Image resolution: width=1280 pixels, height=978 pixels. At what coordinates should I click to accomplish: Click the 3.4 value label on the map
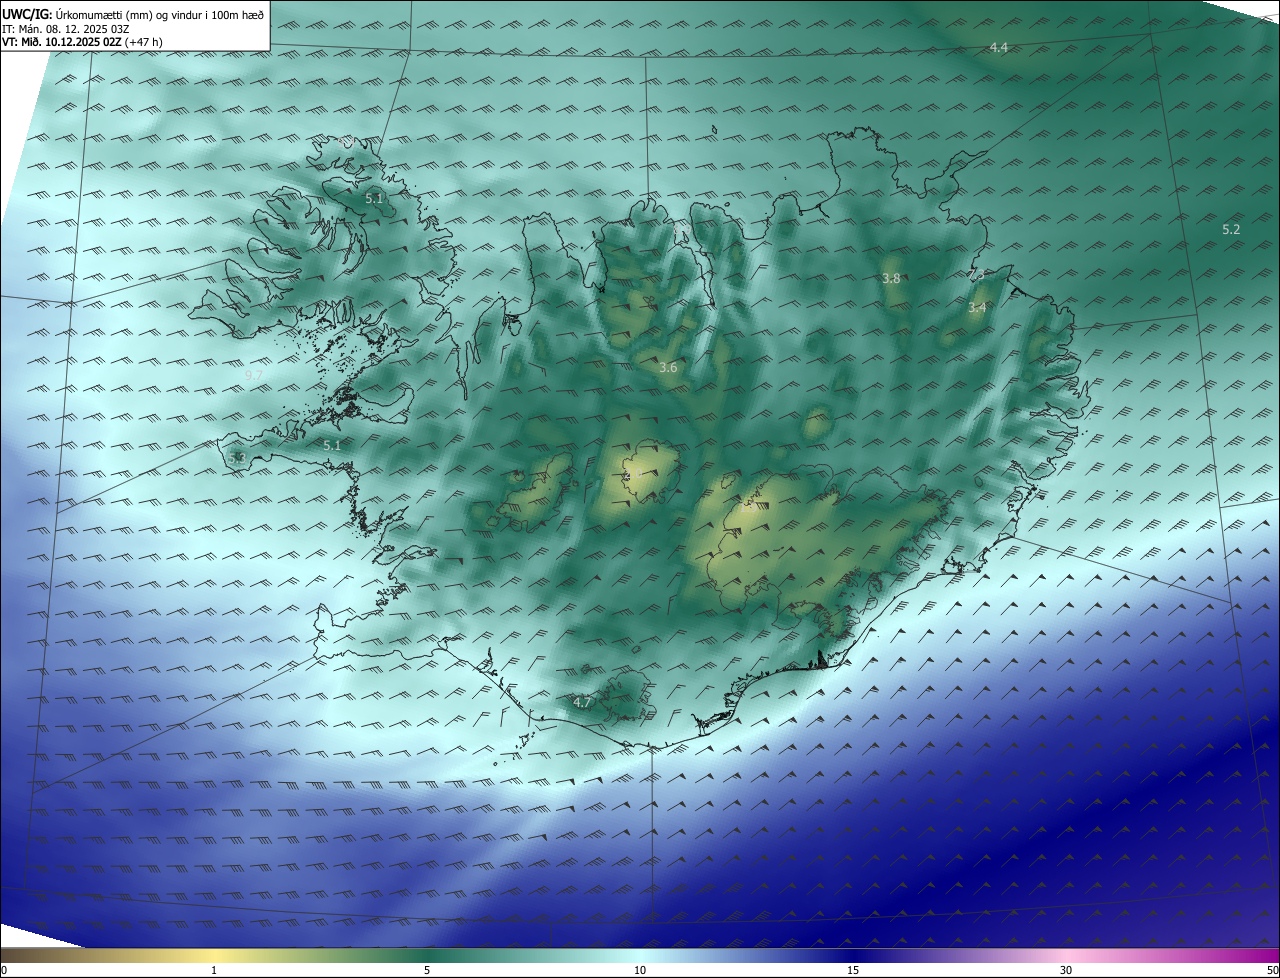977,308
